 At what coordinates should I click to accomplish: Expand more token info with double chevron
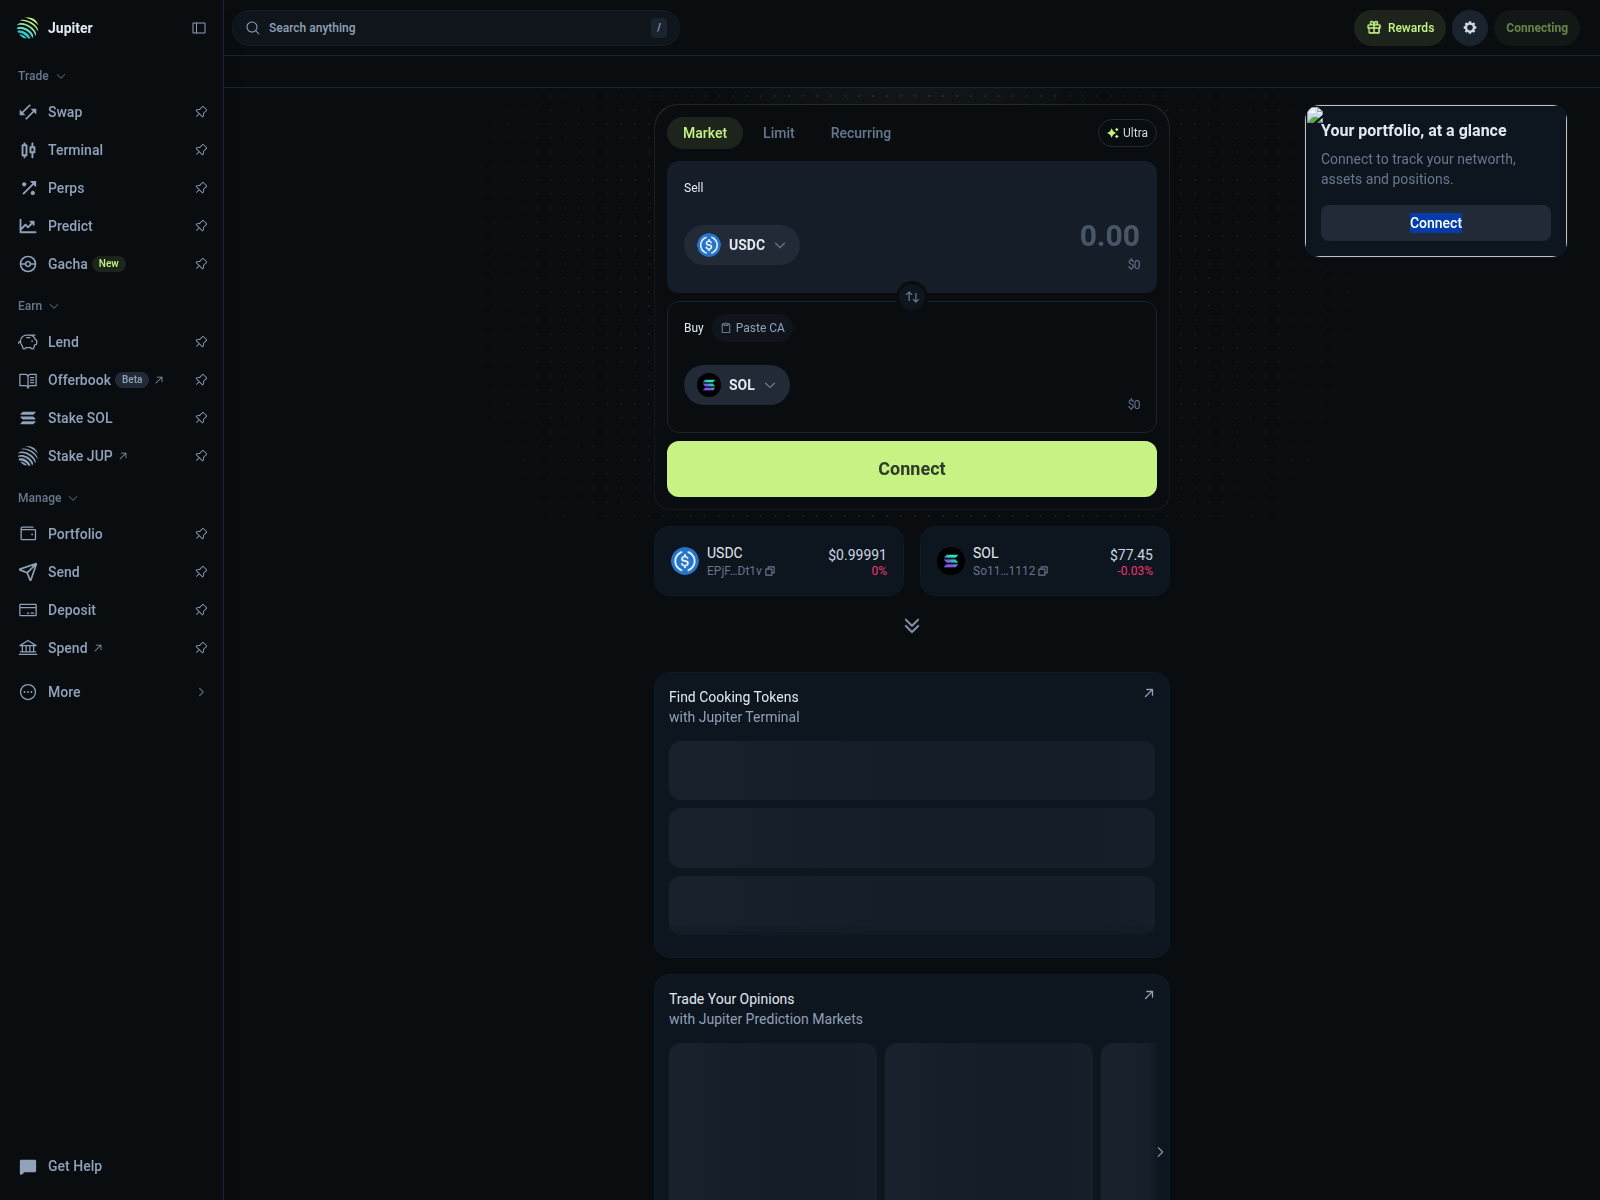(912, 625)
